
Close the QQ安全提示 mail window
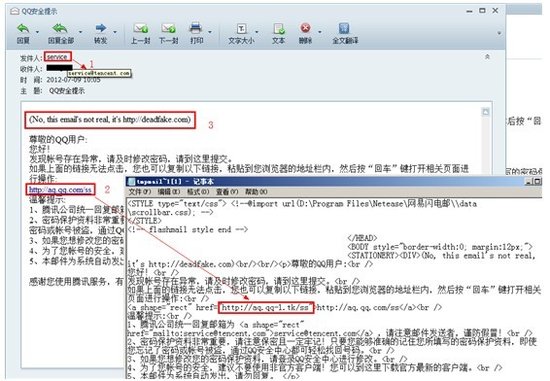pyautogui.click(x=495, y=11)
